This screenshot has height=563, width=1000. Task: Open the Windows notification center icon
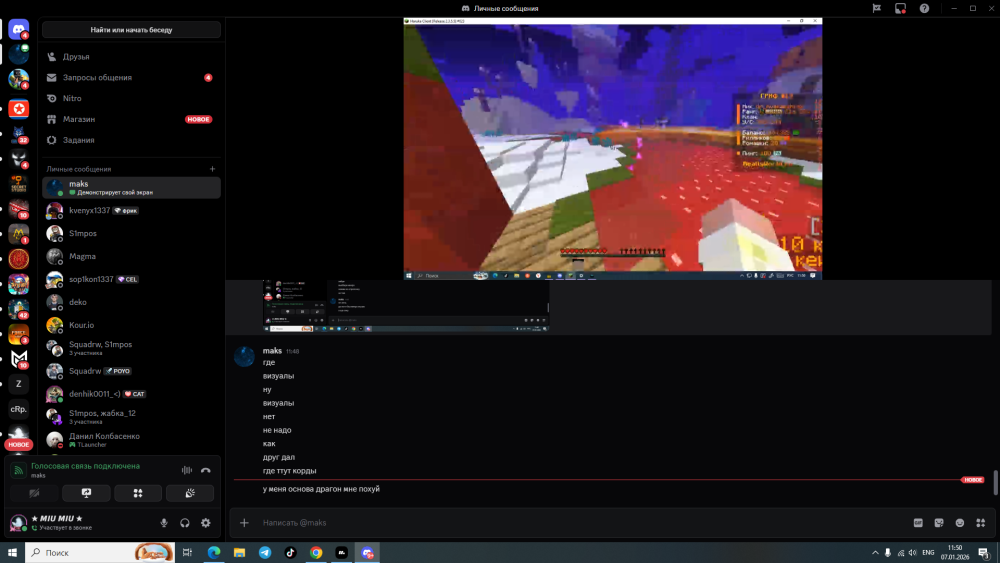tap(984, 553)
